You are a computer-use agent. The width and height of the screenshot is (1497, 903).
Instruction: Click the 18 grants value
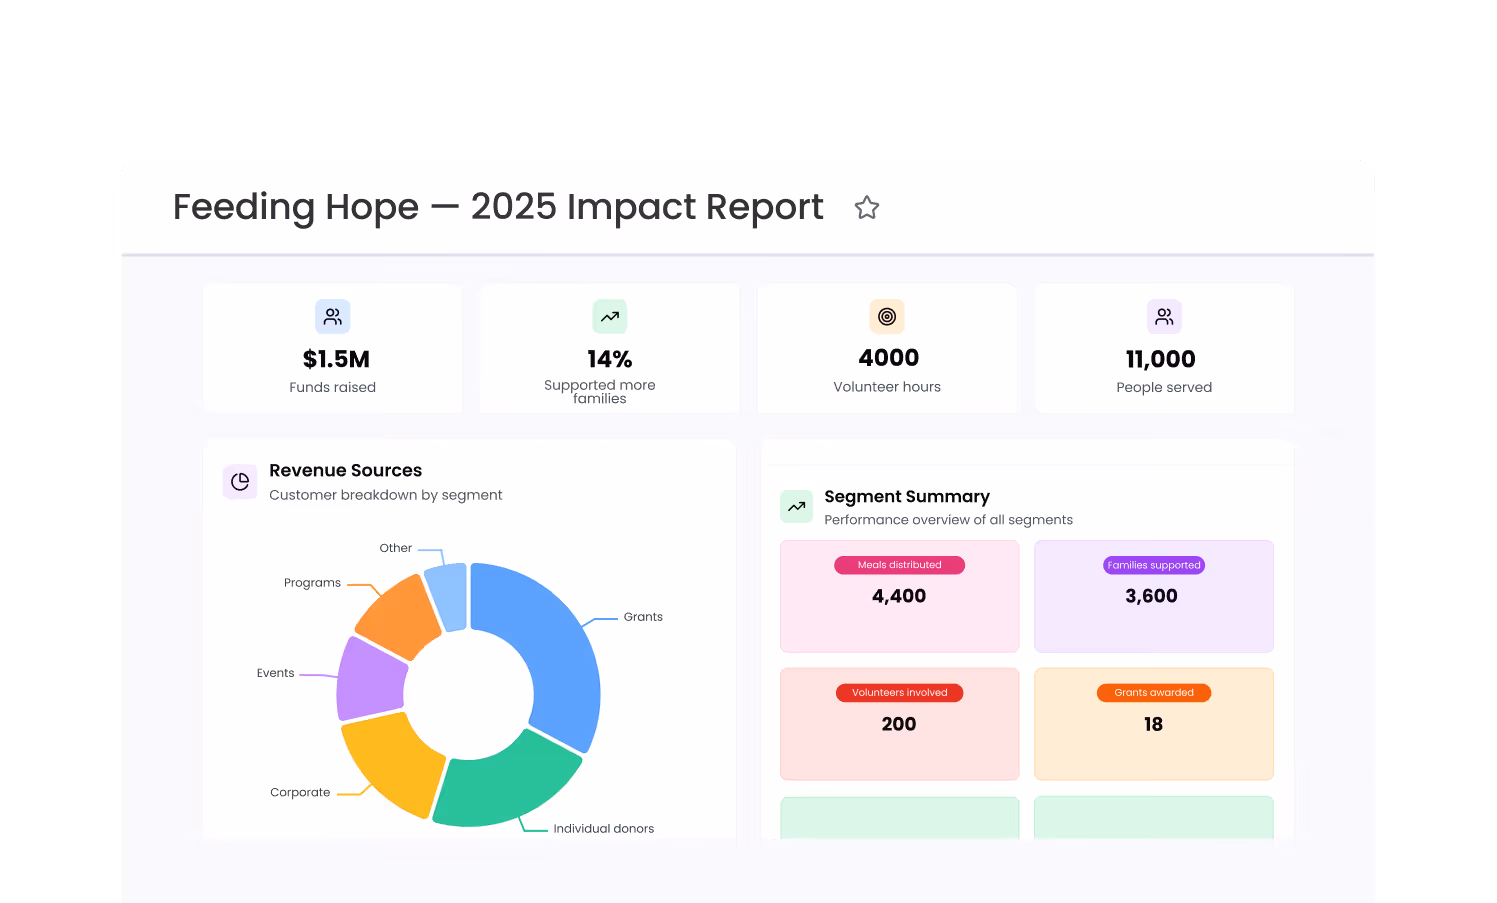(x=1153, y=724)
